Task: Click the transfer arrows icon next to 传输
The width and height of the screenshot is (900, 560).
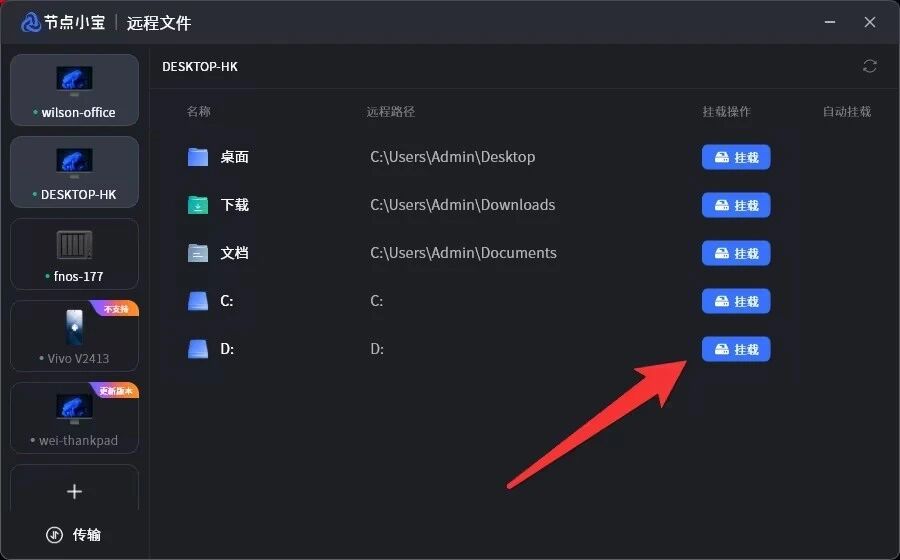Action: point(55,535)
